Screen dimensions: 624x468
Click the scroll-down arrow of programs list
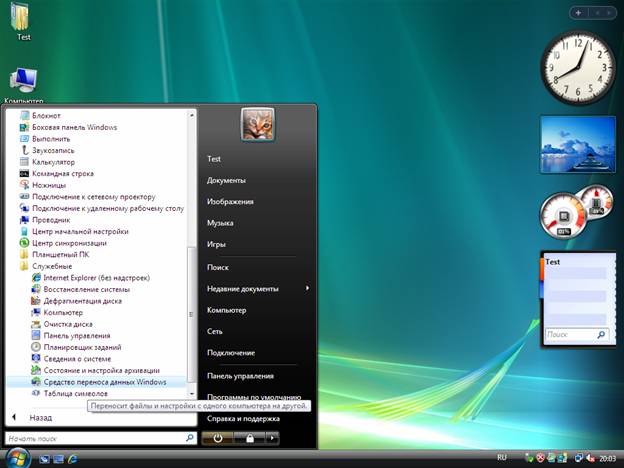coord(192,394)
